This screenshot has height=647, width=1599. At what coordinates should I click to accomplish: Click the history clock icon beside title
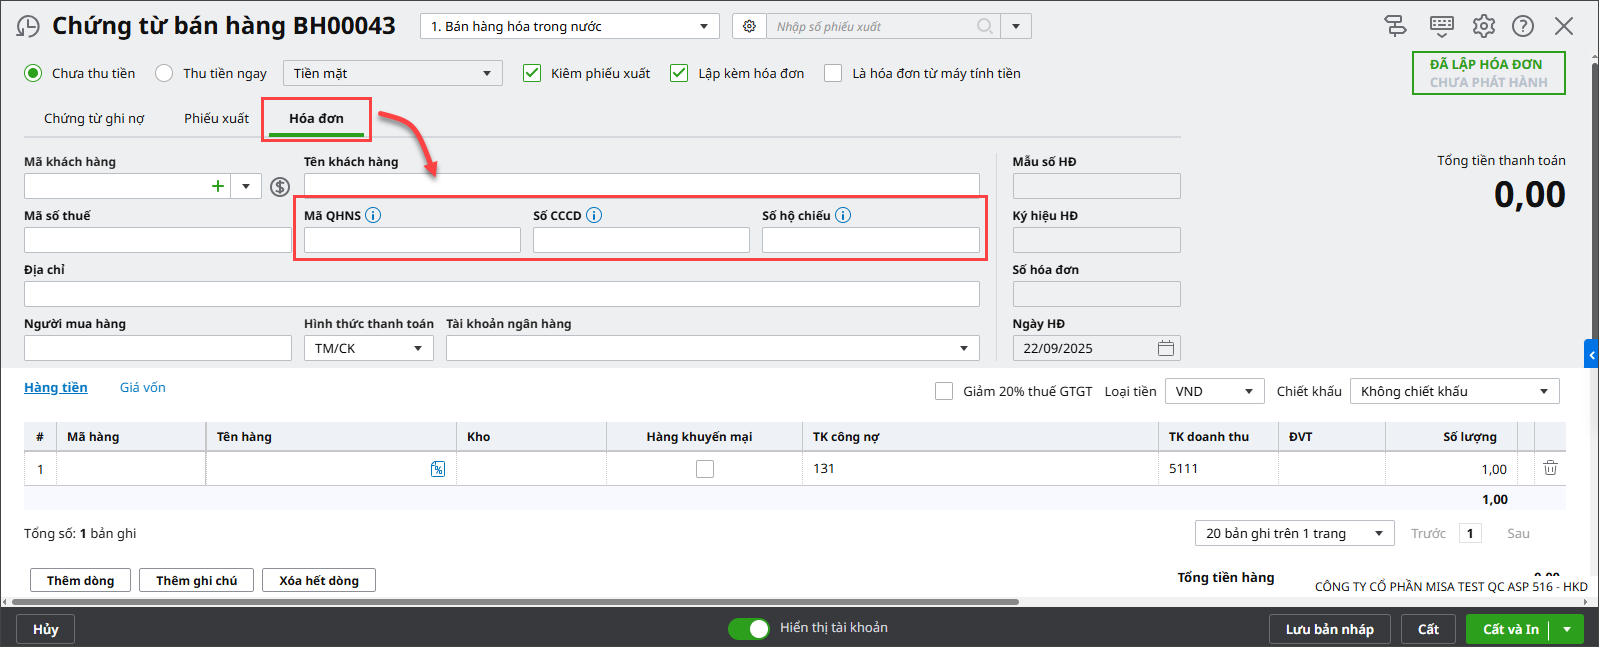[29, 27]
